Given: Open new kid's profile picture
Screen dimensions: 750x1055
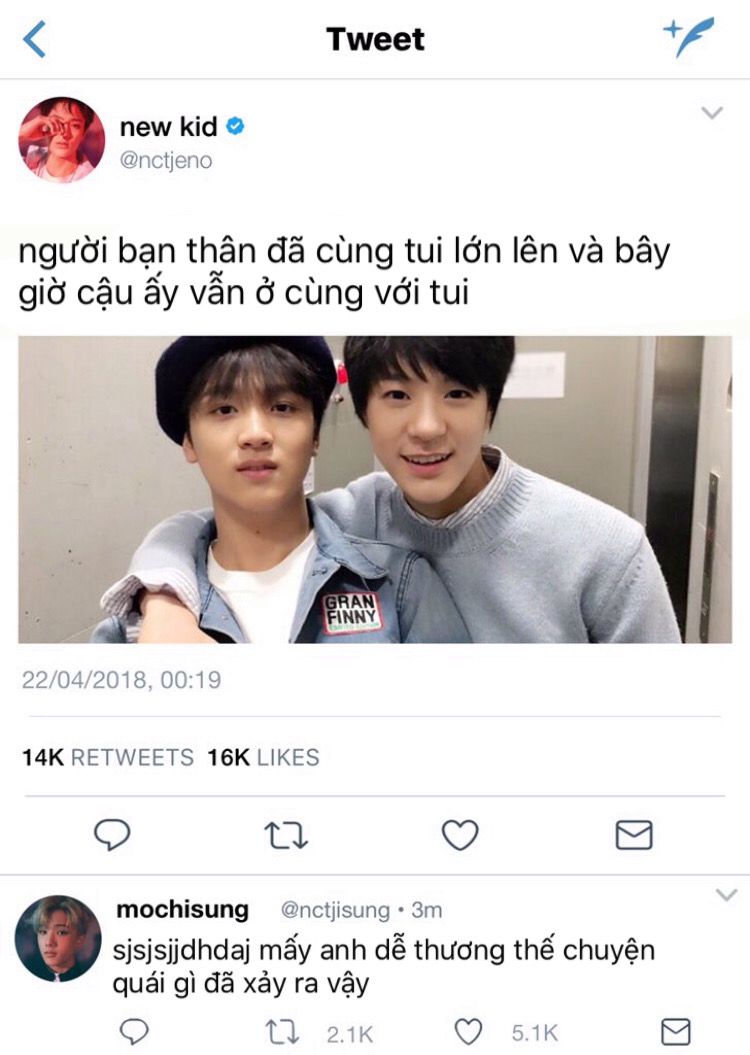Looking at the screenshot, I should coord(62,139).
